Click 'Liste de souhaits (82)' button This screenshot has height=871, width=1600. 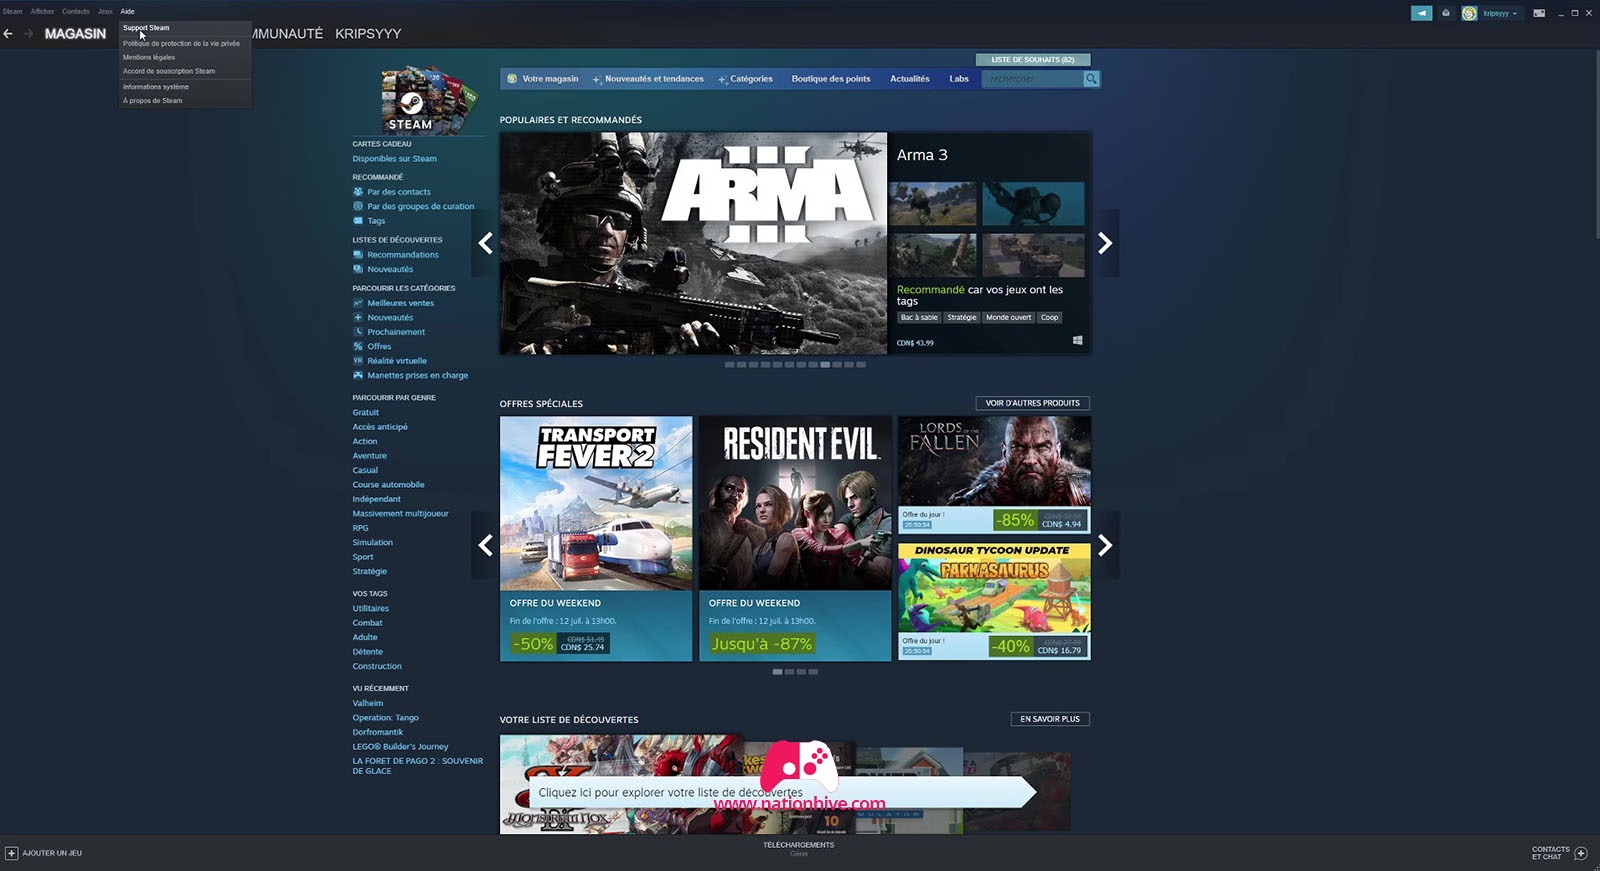click(x=1033, y=60)
